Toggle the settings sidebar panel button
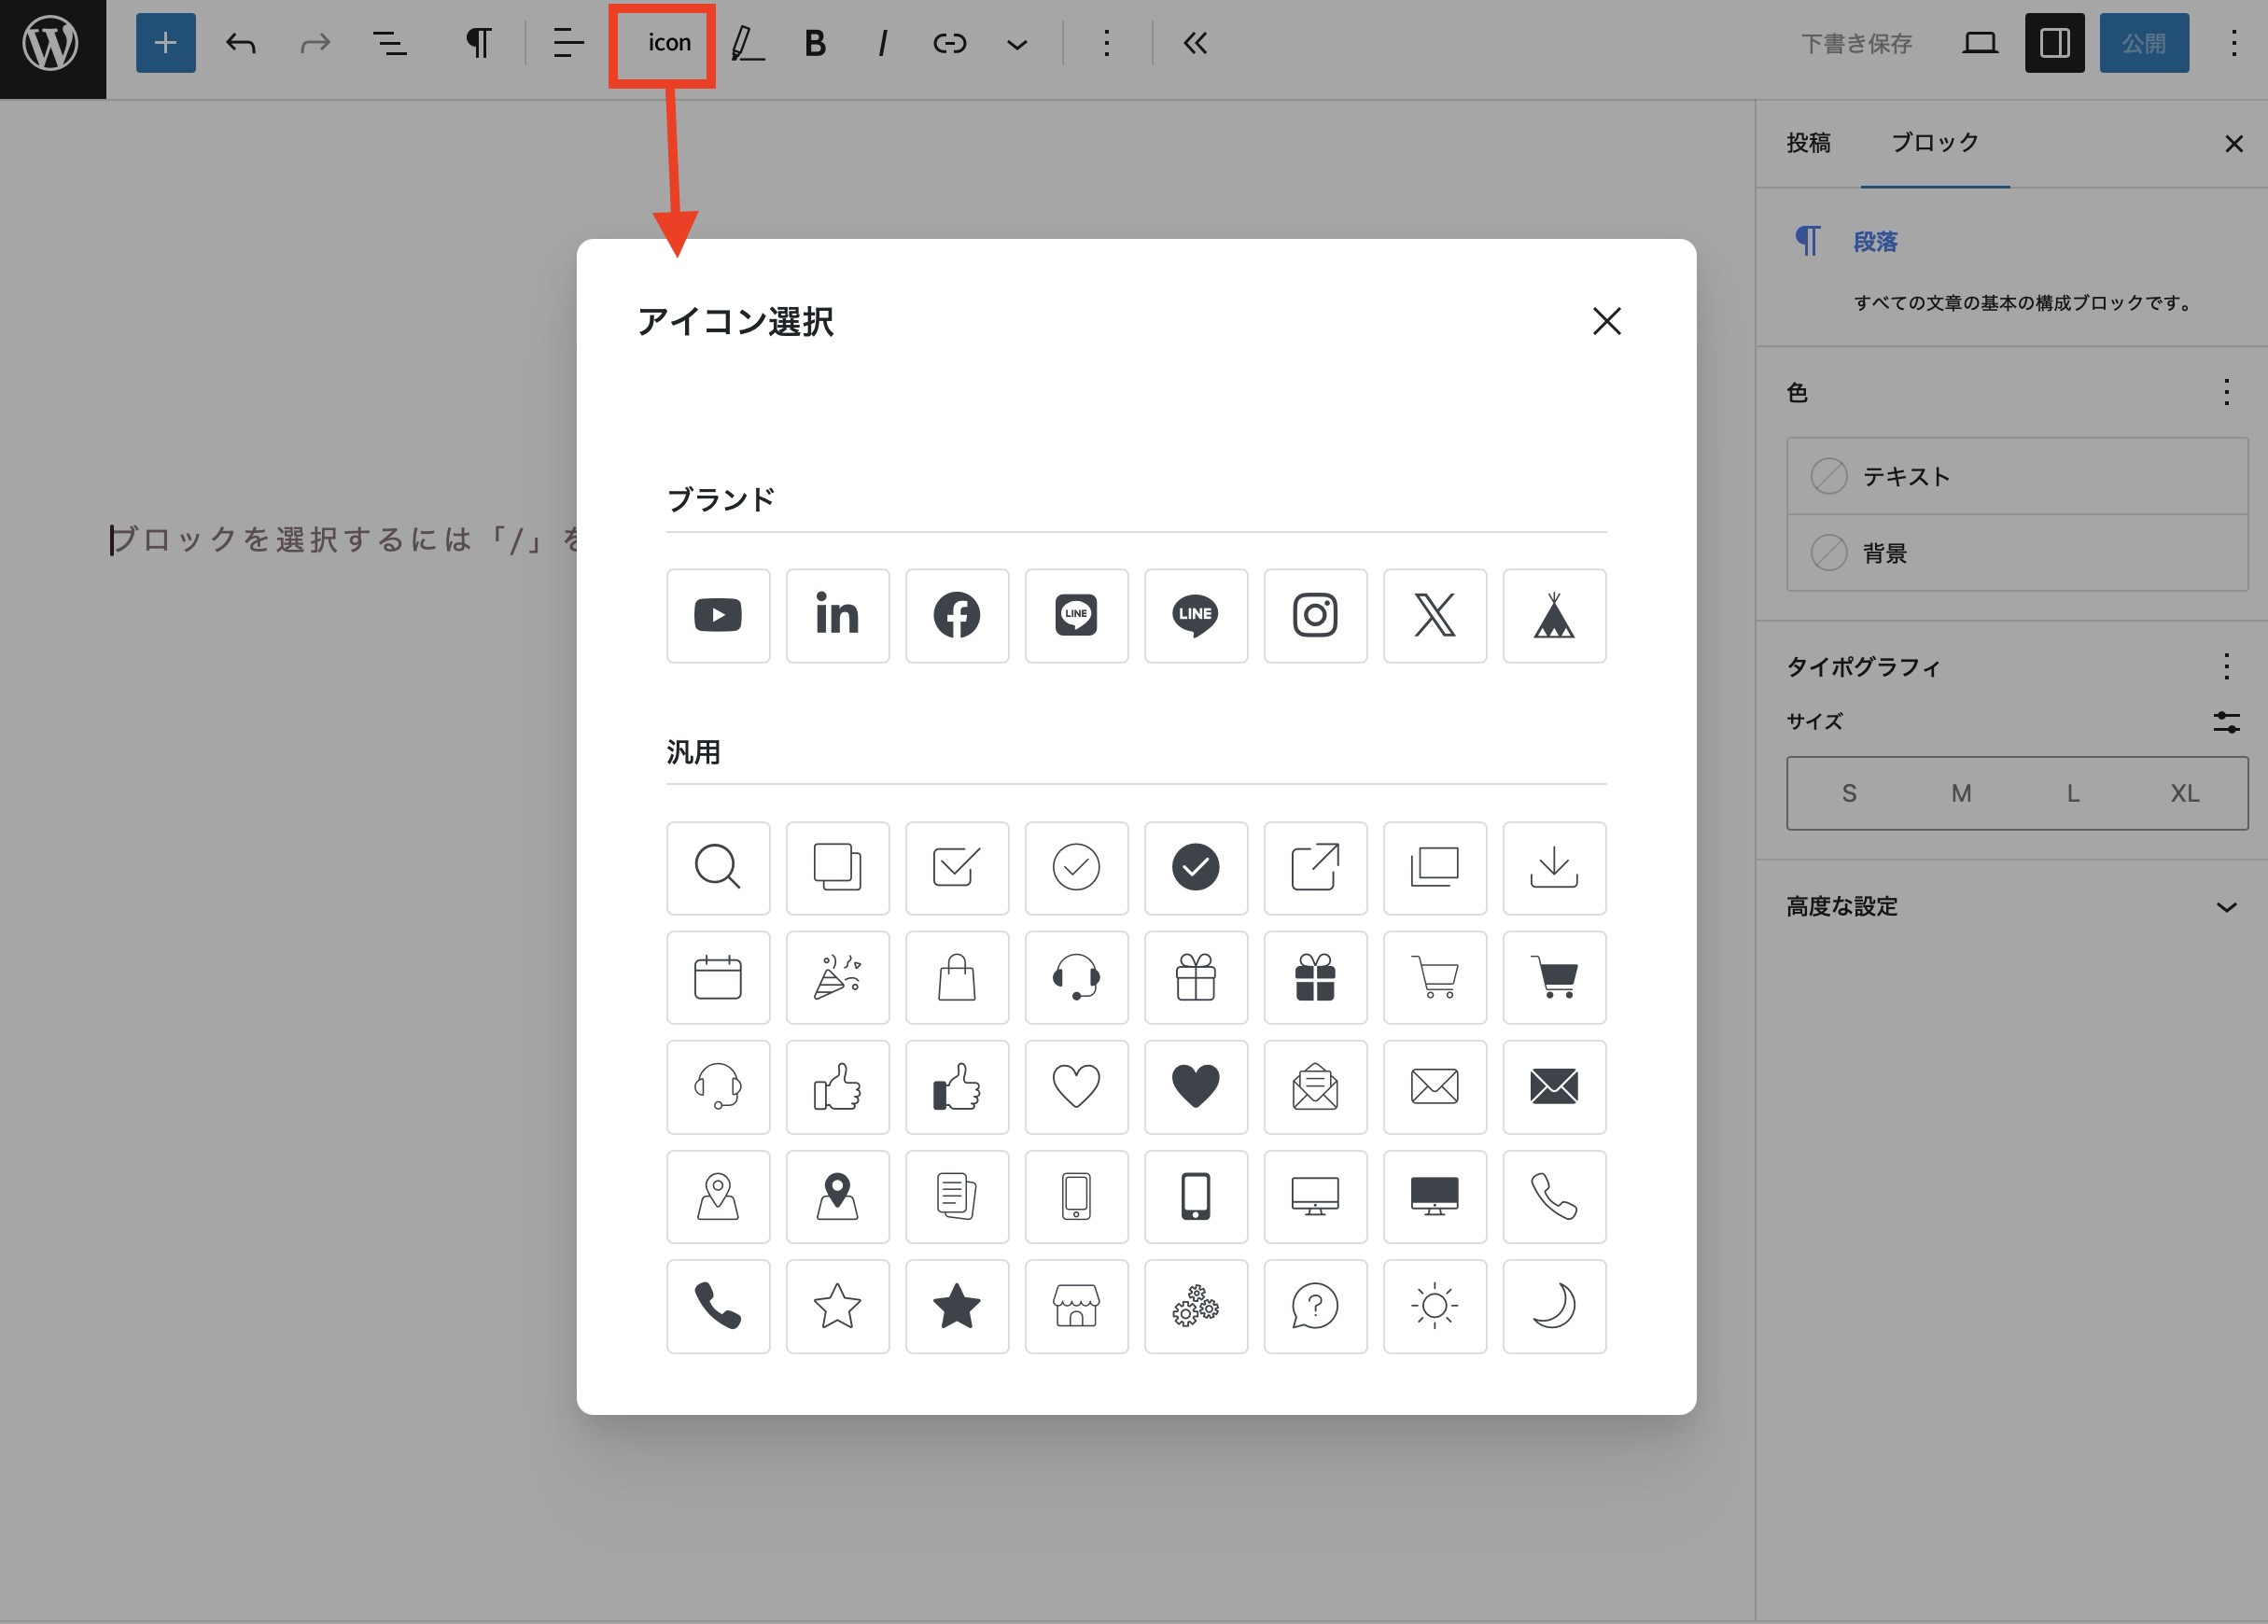Image resolution: width=2268 pixels, height=1624 pixels. (x=2054, y=43)
